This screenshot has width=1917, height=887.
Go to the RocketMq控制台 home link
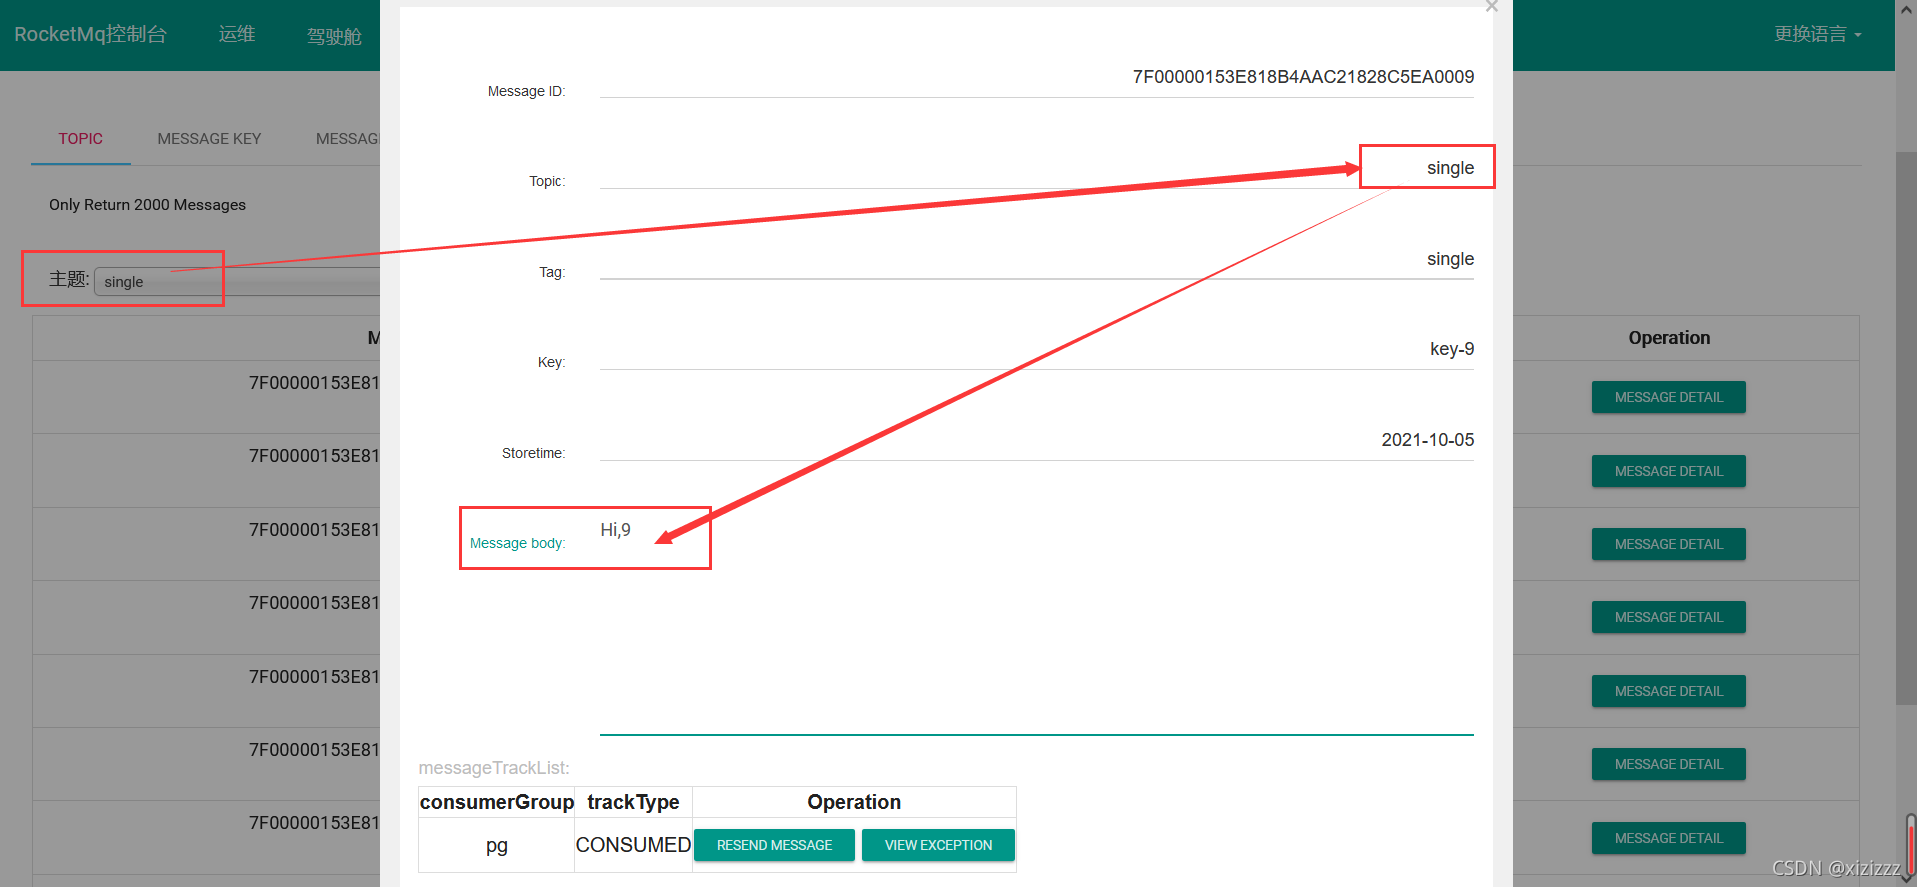(90, 34)
